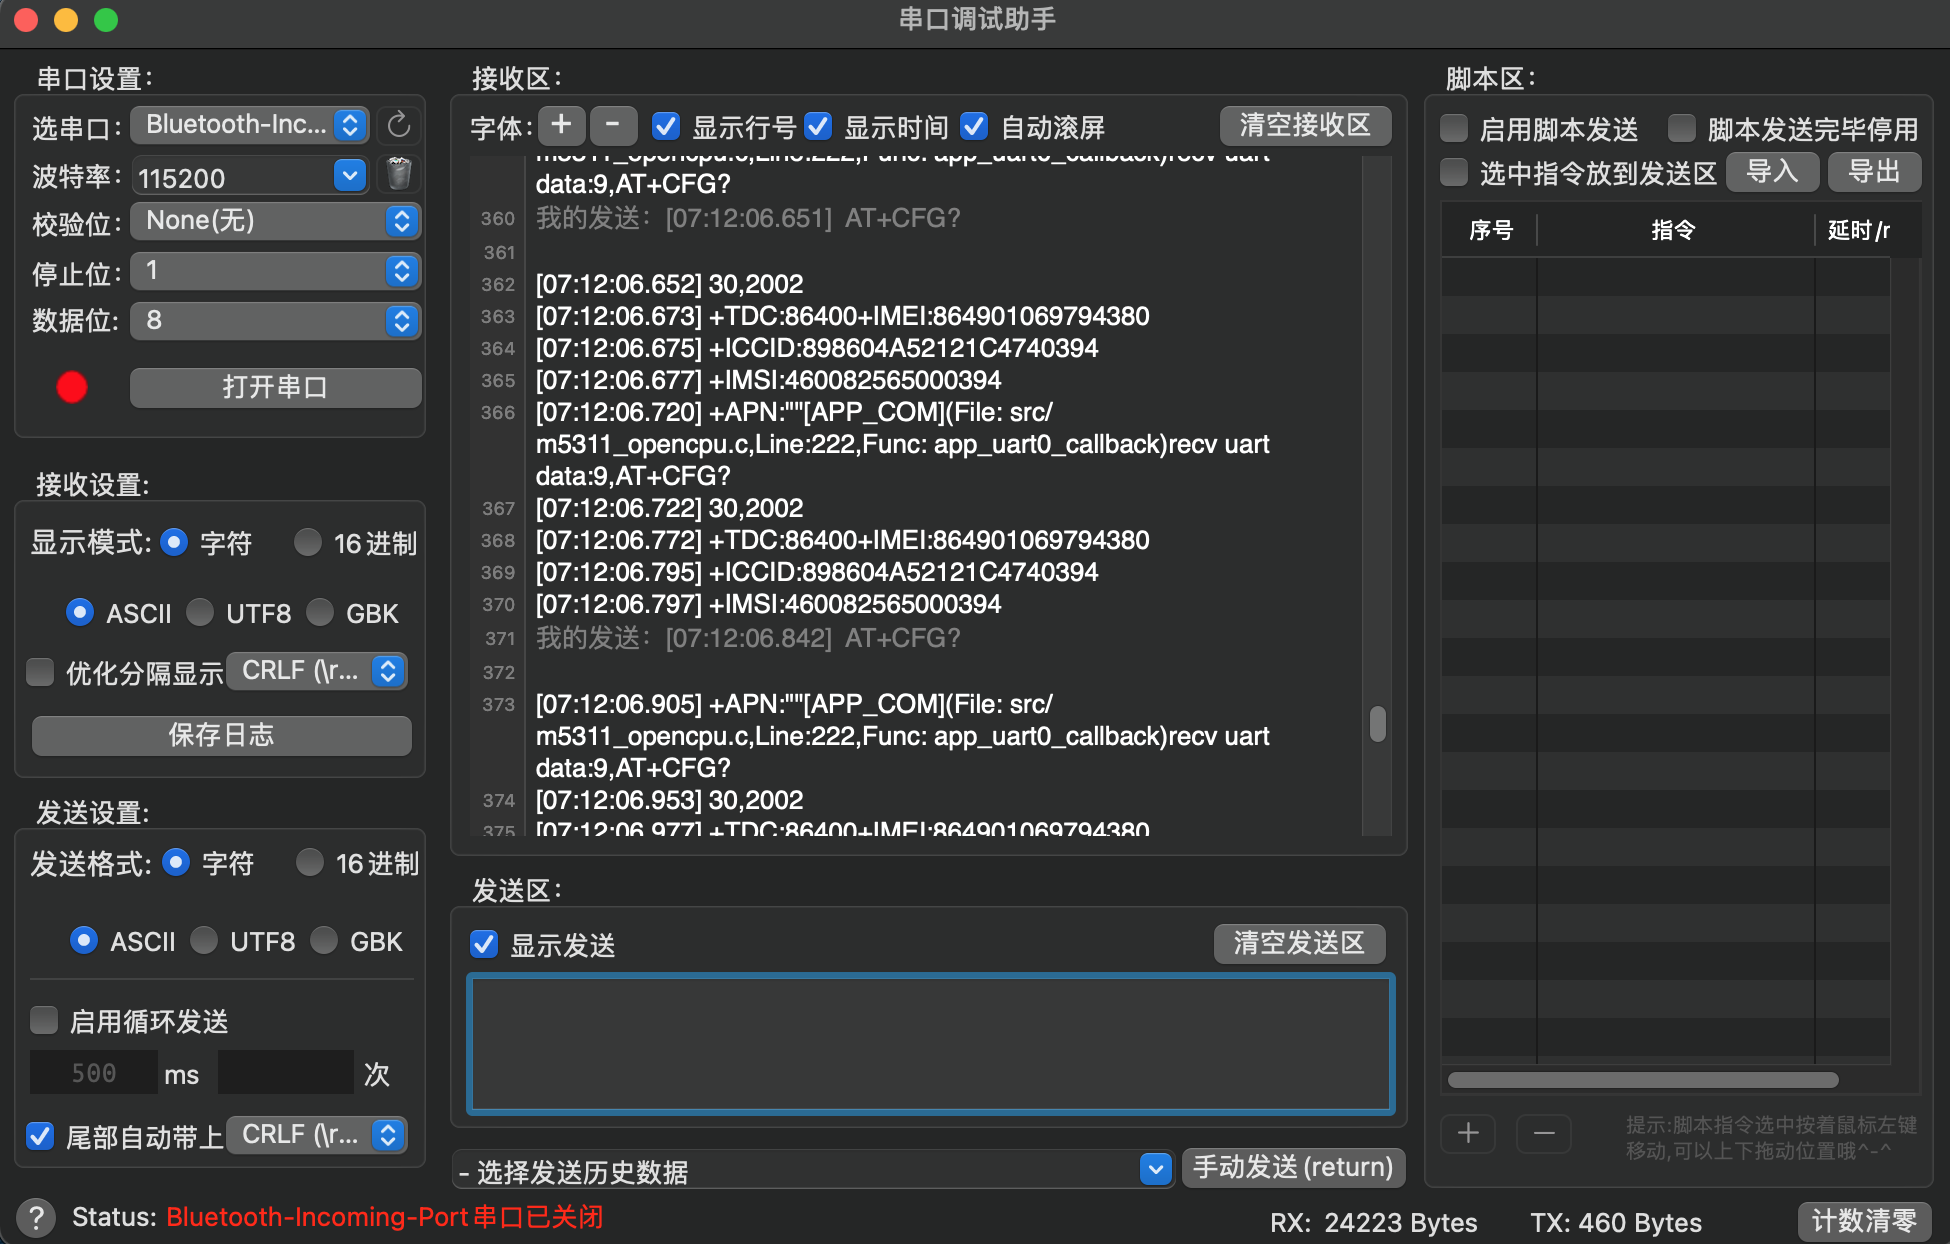Decrease font size with minus button
The width and height of the screenshot is (1950, 1244).
613,126
